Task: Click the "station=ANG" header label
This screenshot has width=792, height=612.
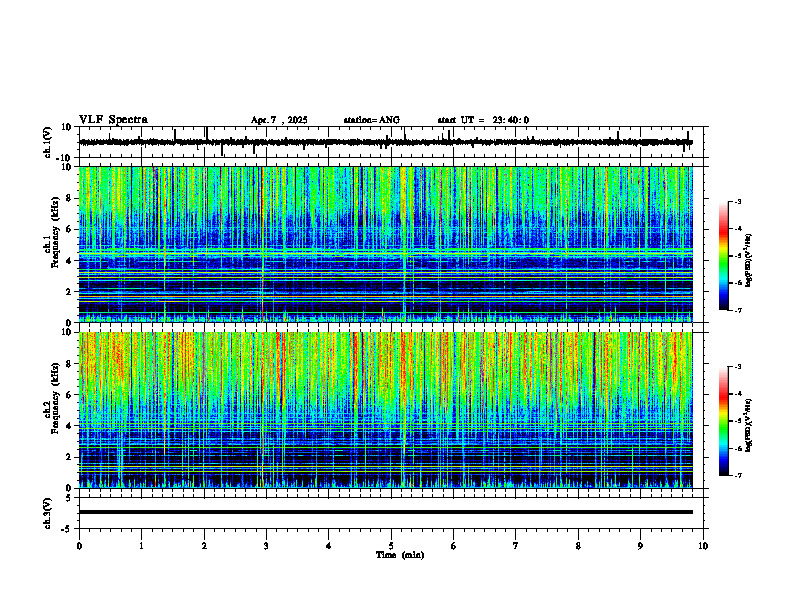Action: click(x=371, y=120)
